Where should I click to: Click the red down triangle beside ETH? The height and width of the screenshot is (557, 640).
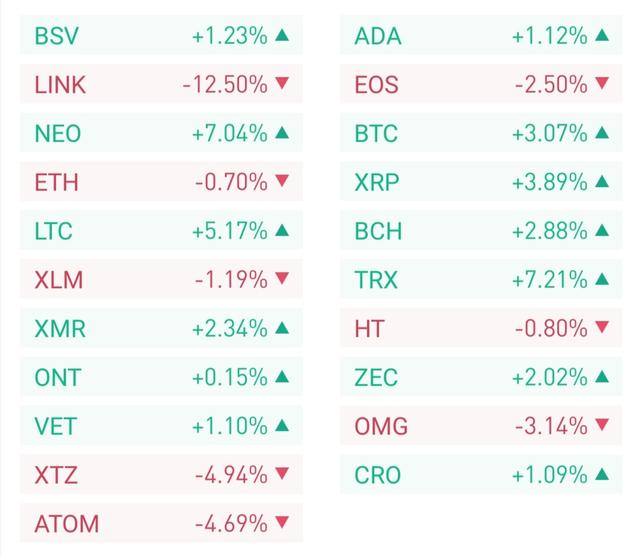(x=282, y=183)
